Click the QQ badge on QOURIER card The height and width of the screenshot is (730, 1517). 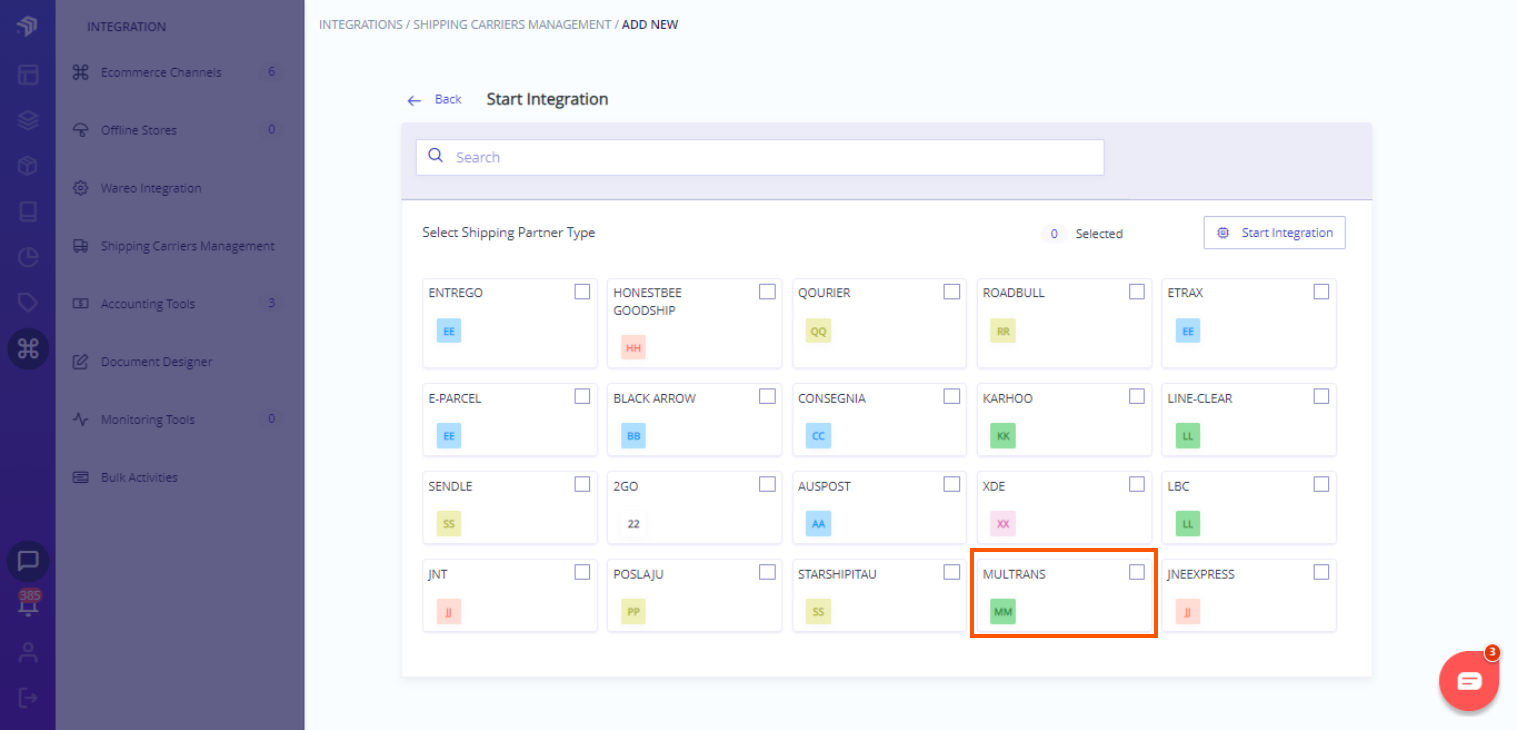pos(818,331)
